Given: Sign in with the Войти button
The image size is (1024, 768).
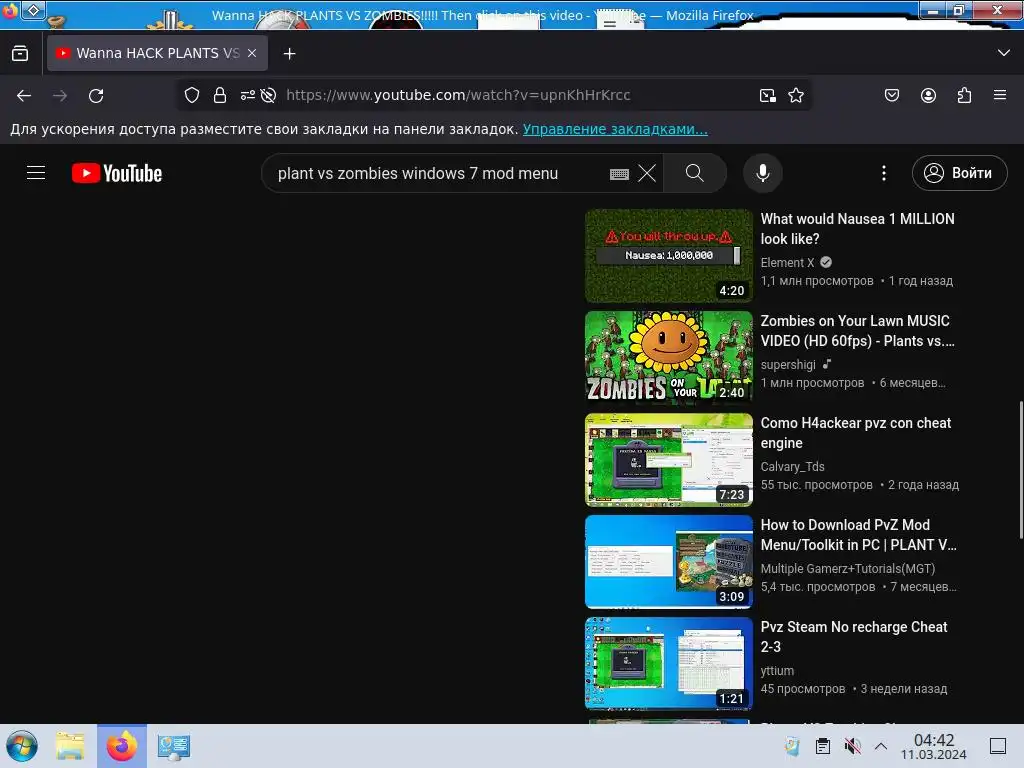Looking at the screenshot, I should click(959, 173).
